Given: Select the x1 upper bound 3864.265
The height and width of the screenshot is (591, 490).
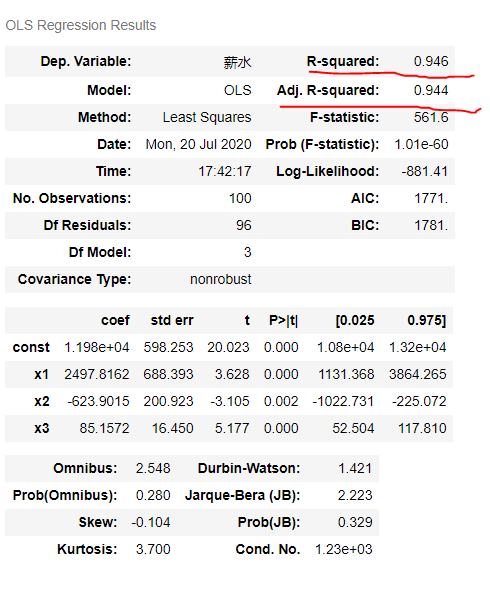Looking at the screenshot, I should click(418, 374).
